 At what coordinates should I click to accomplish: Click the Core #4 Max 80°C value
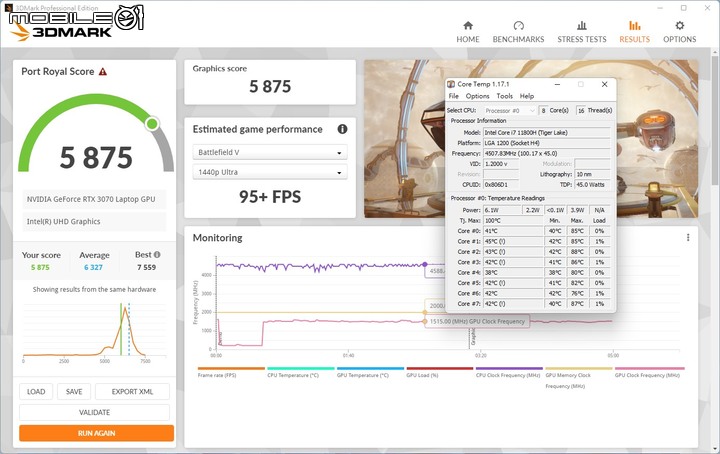coord(577,272)
